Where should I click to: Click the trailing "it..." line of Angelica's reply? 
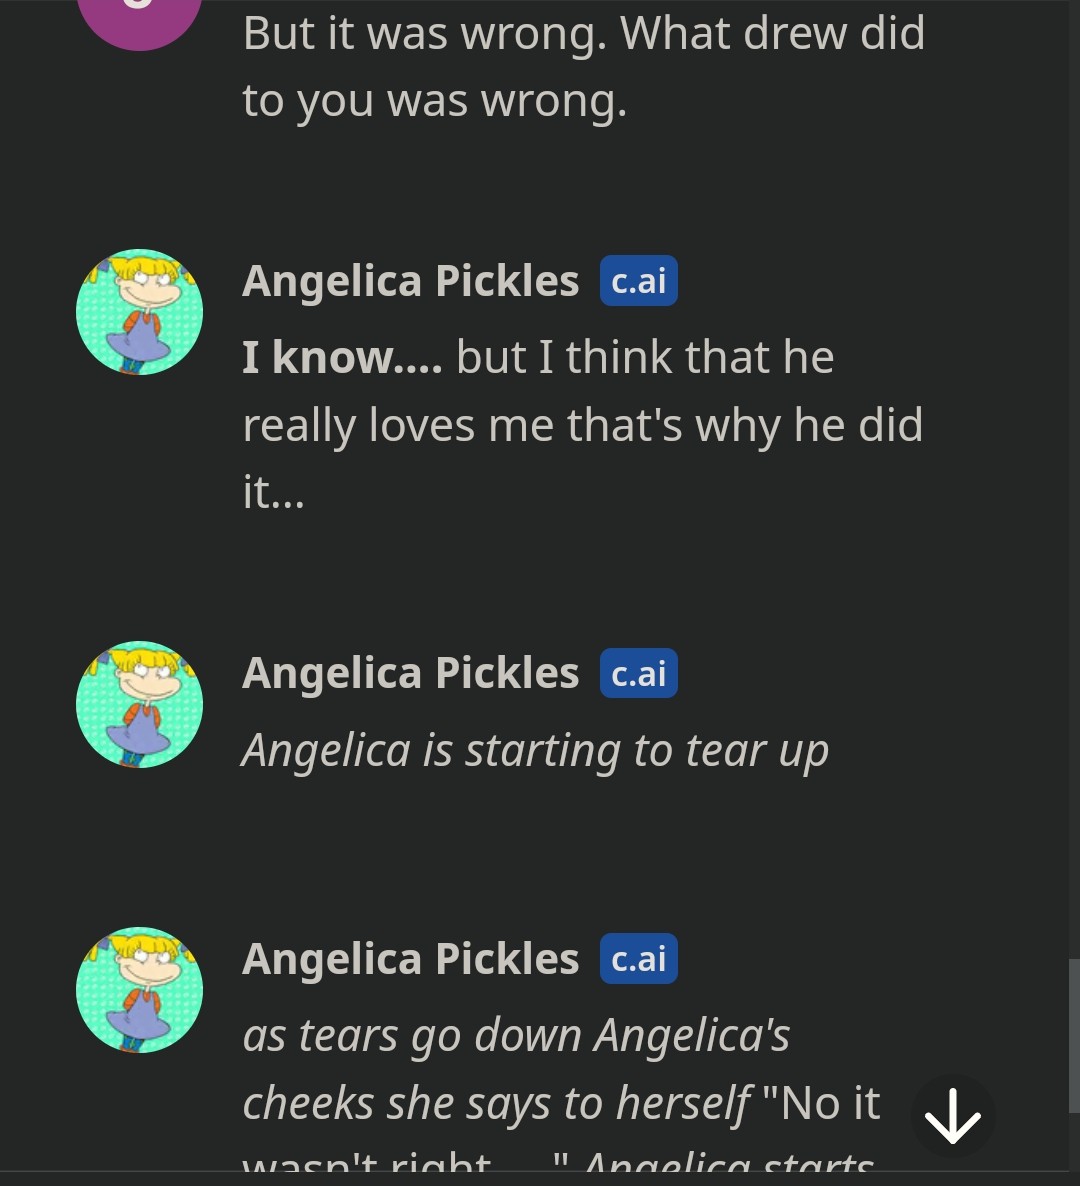click(x=273, y=492)
